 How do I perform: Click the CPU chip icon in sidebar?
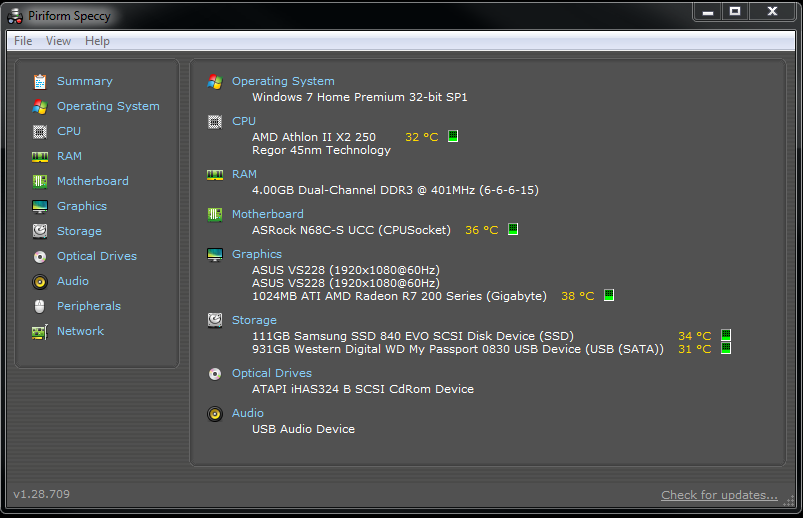point(40,132)
